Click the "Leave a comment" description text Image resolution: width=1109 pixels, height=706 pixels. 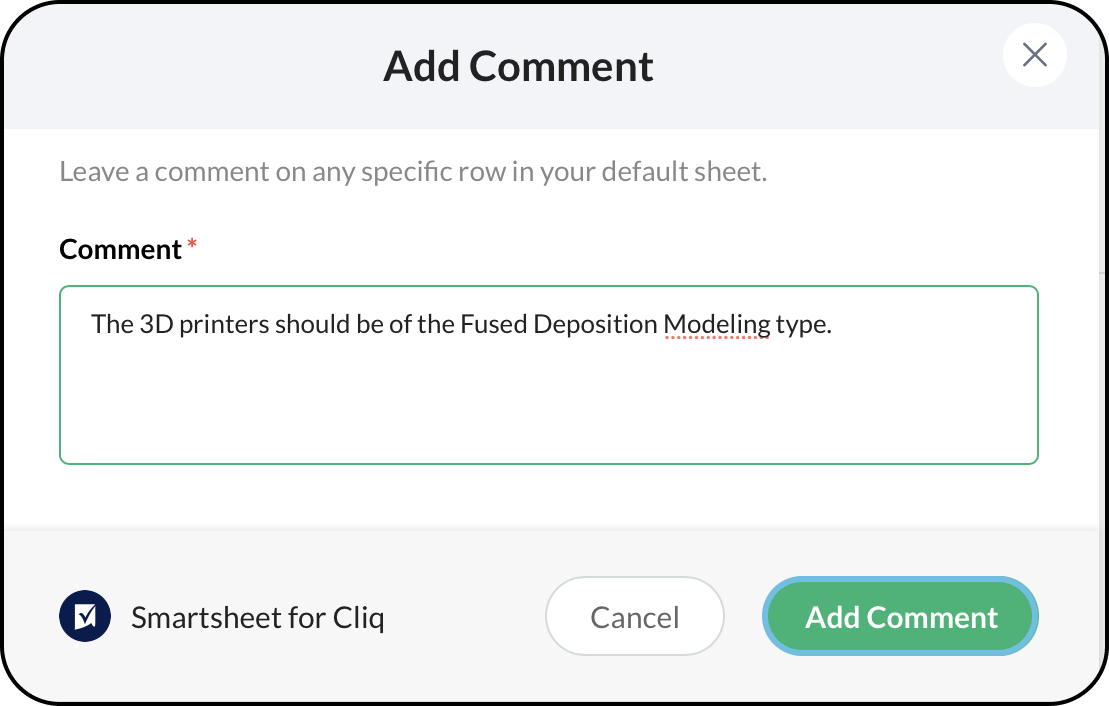(x=412, y=172)
